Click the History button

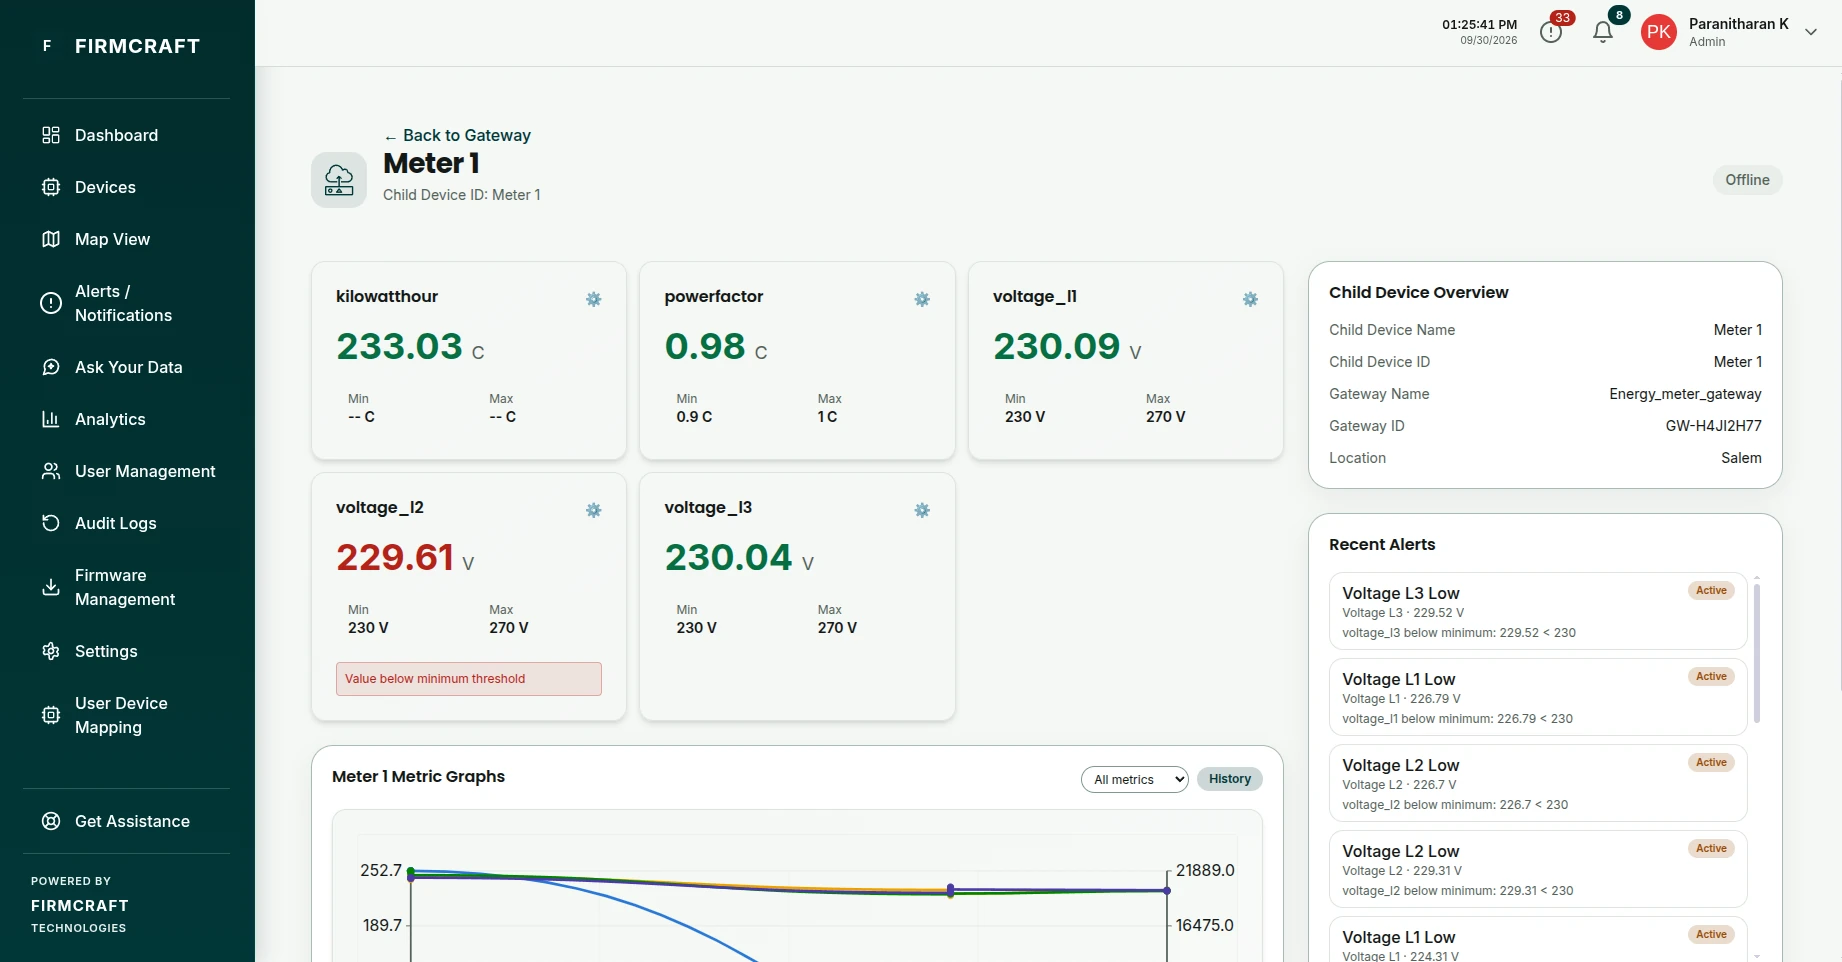(1230, 779)
